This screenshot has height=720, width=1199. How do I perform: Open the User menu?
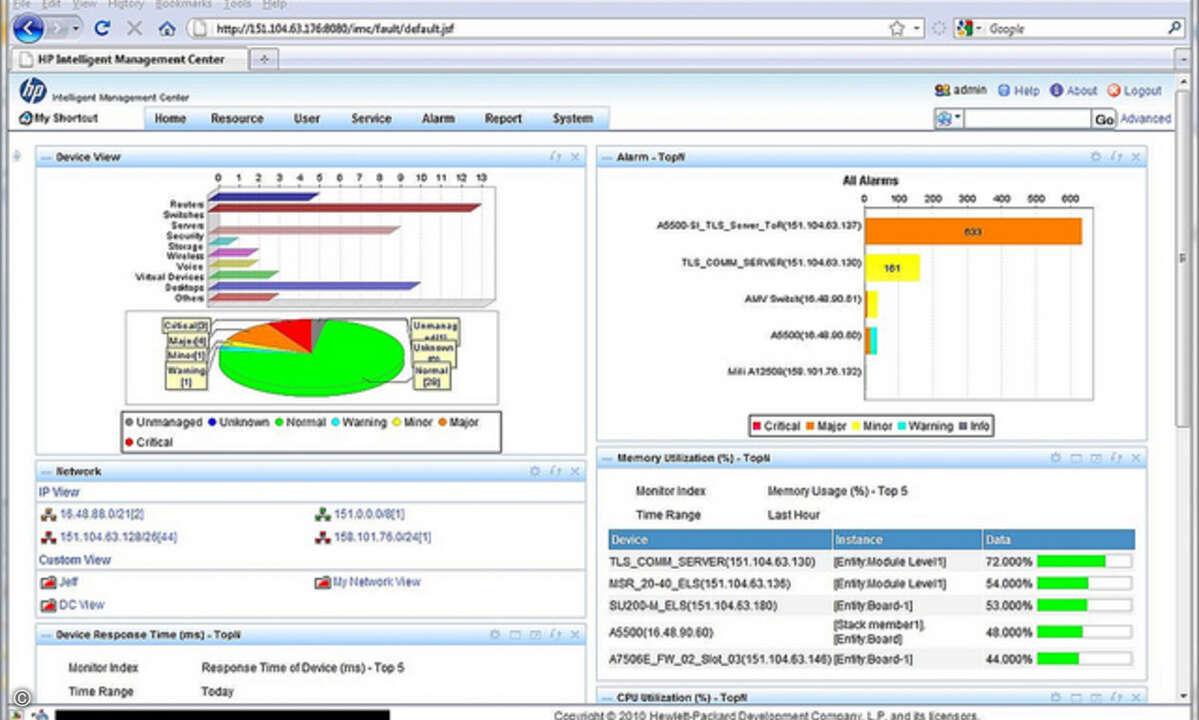tap(307, 118)
